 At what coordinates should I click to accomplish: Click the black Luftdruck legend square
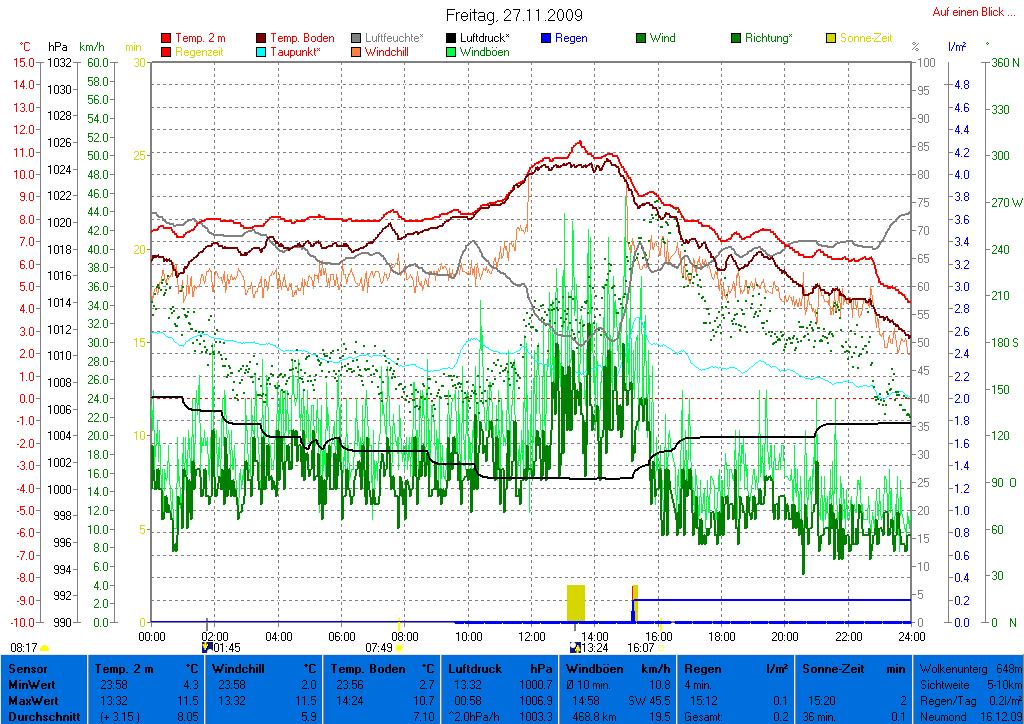(x=452, y=38)
